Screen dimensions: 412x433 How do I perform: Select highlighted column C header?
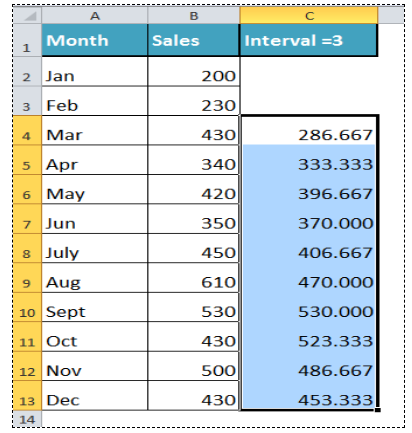[309, 16]
